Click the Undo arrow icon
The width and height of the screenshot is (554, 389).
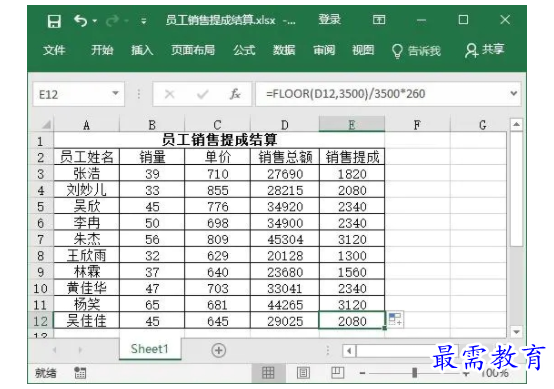coord(80,21)
